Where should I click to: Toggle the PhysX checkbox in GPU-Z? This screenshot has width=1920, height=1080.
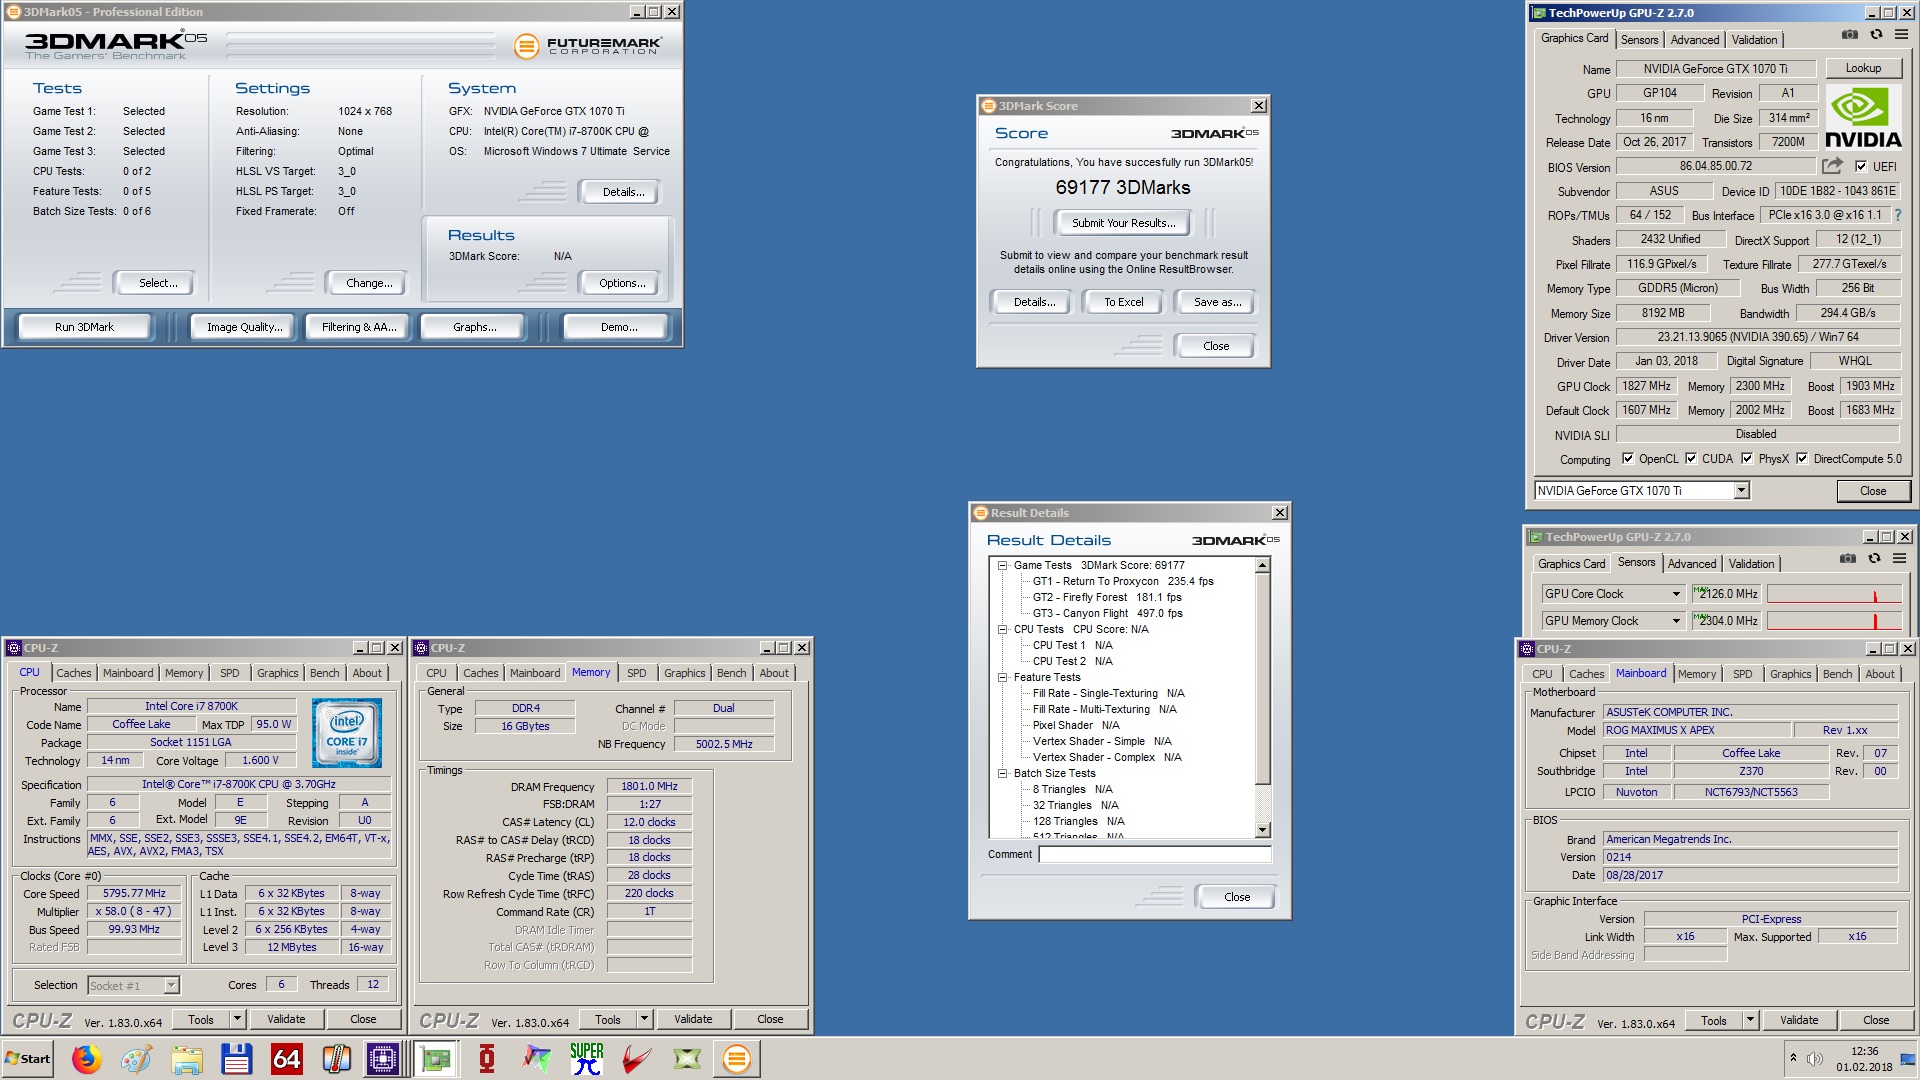point(1747,459)
